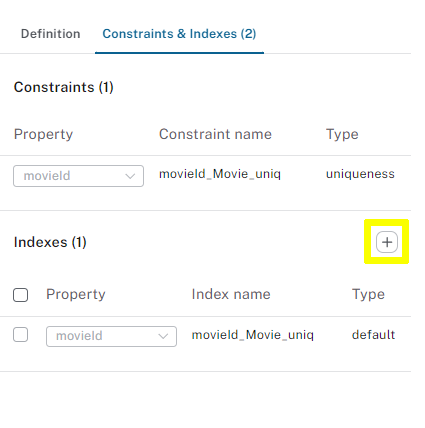Click the Indexes (1) heading

50,242
